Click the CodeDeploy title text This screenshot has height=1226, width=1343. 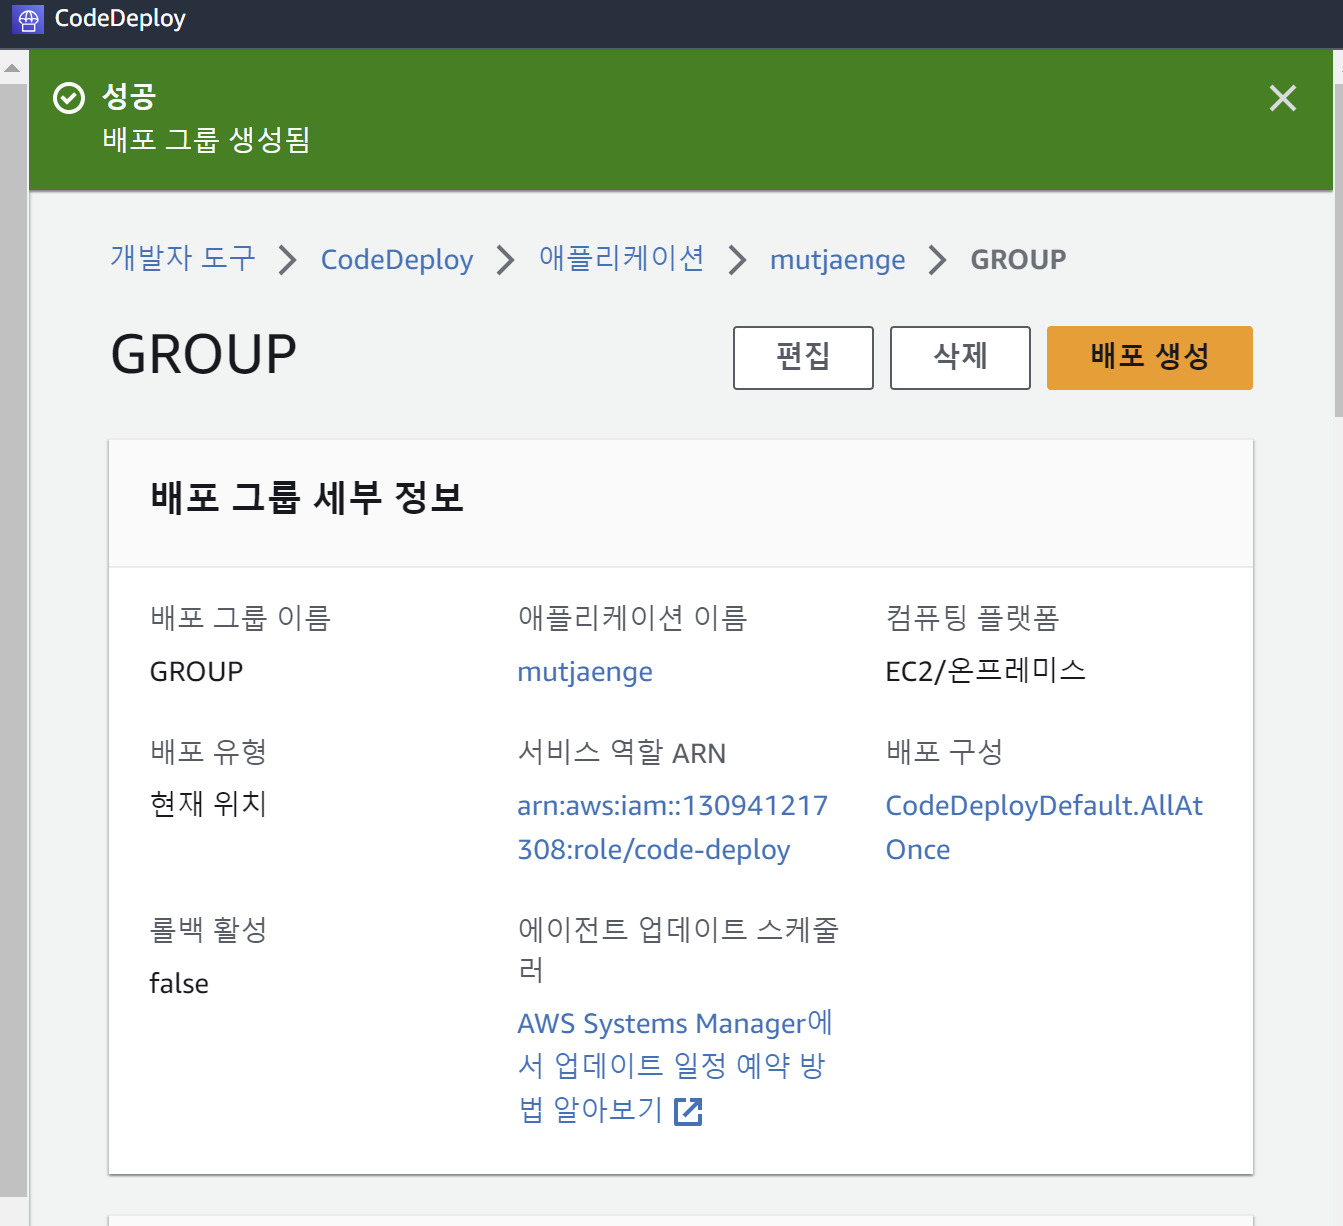[120, 19]
